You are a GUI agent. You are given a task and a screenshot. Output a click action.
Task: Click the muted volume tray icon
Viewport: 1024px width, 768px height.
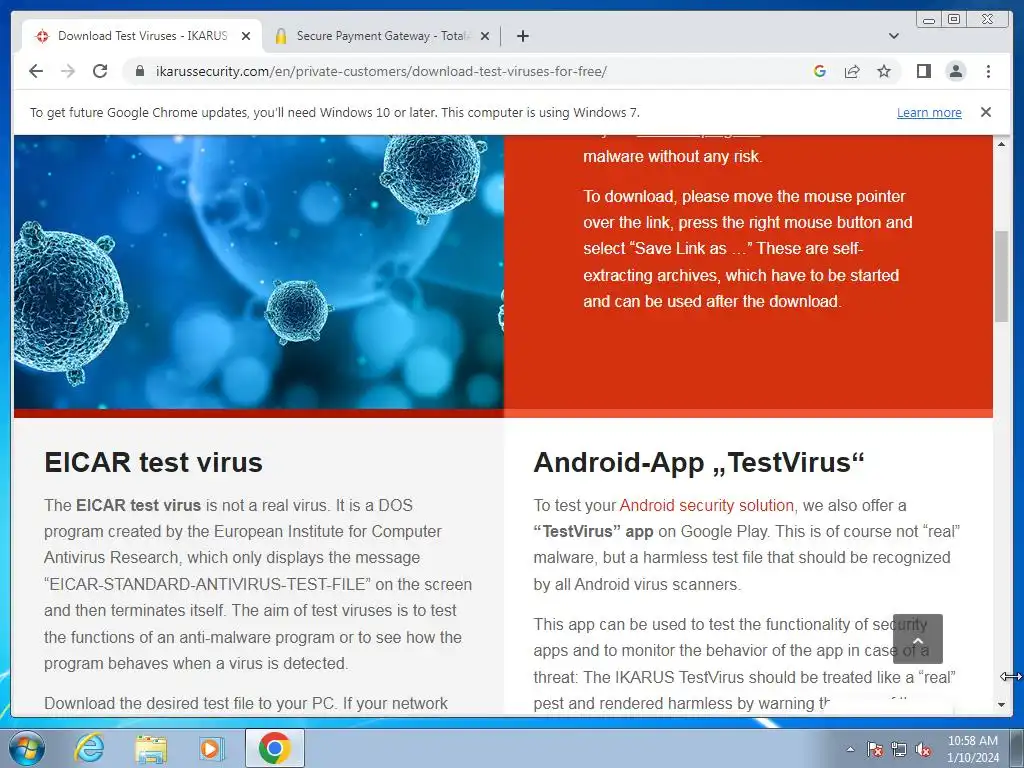(x=923, y=749)
